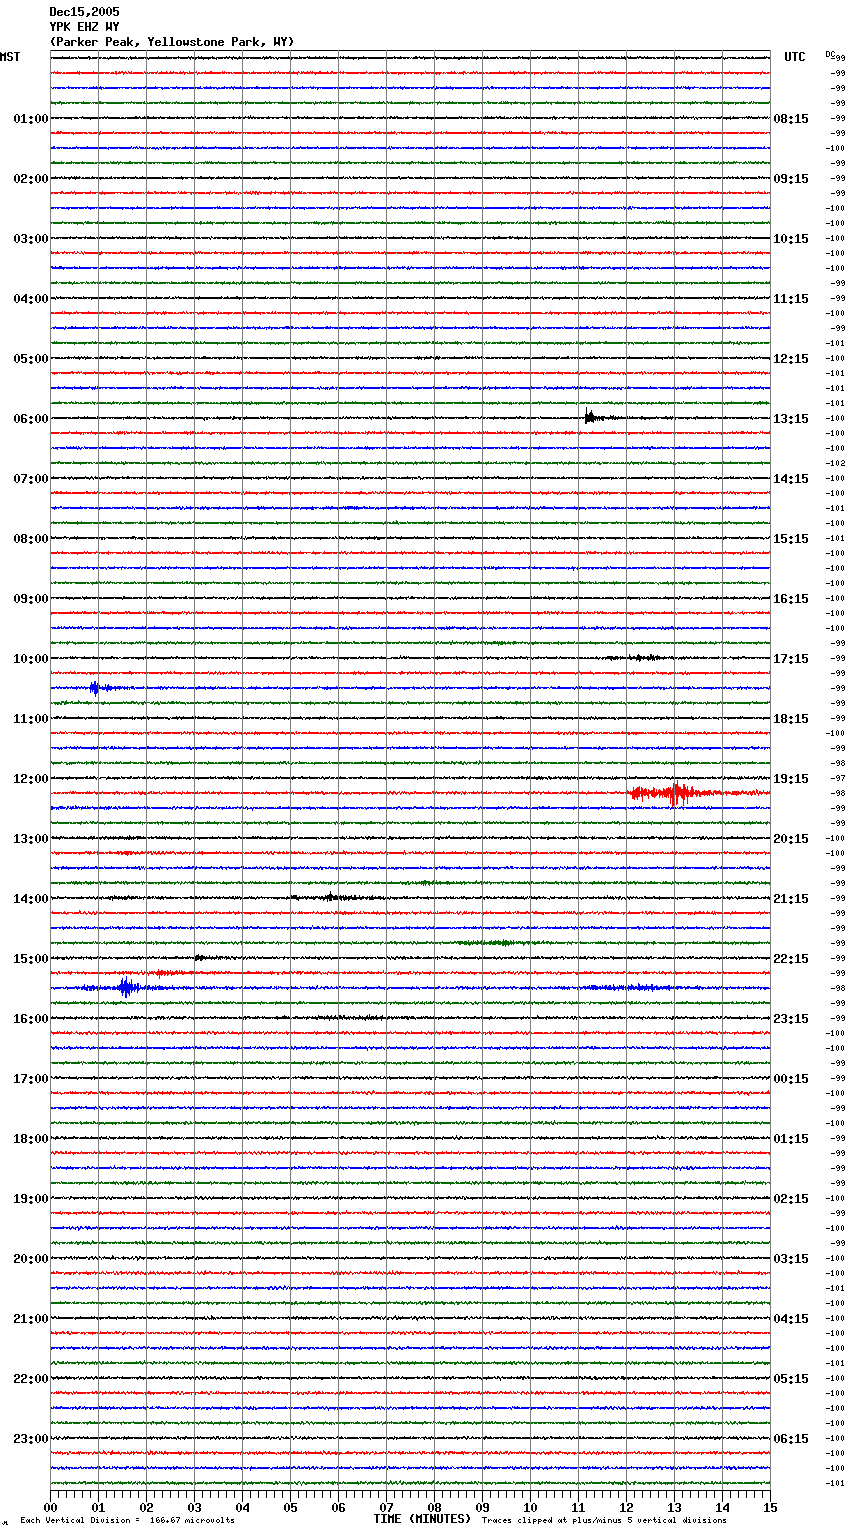Pick the 18:15 UTC time label
This screenshot has width=850, height=1534.
[791, 719]
